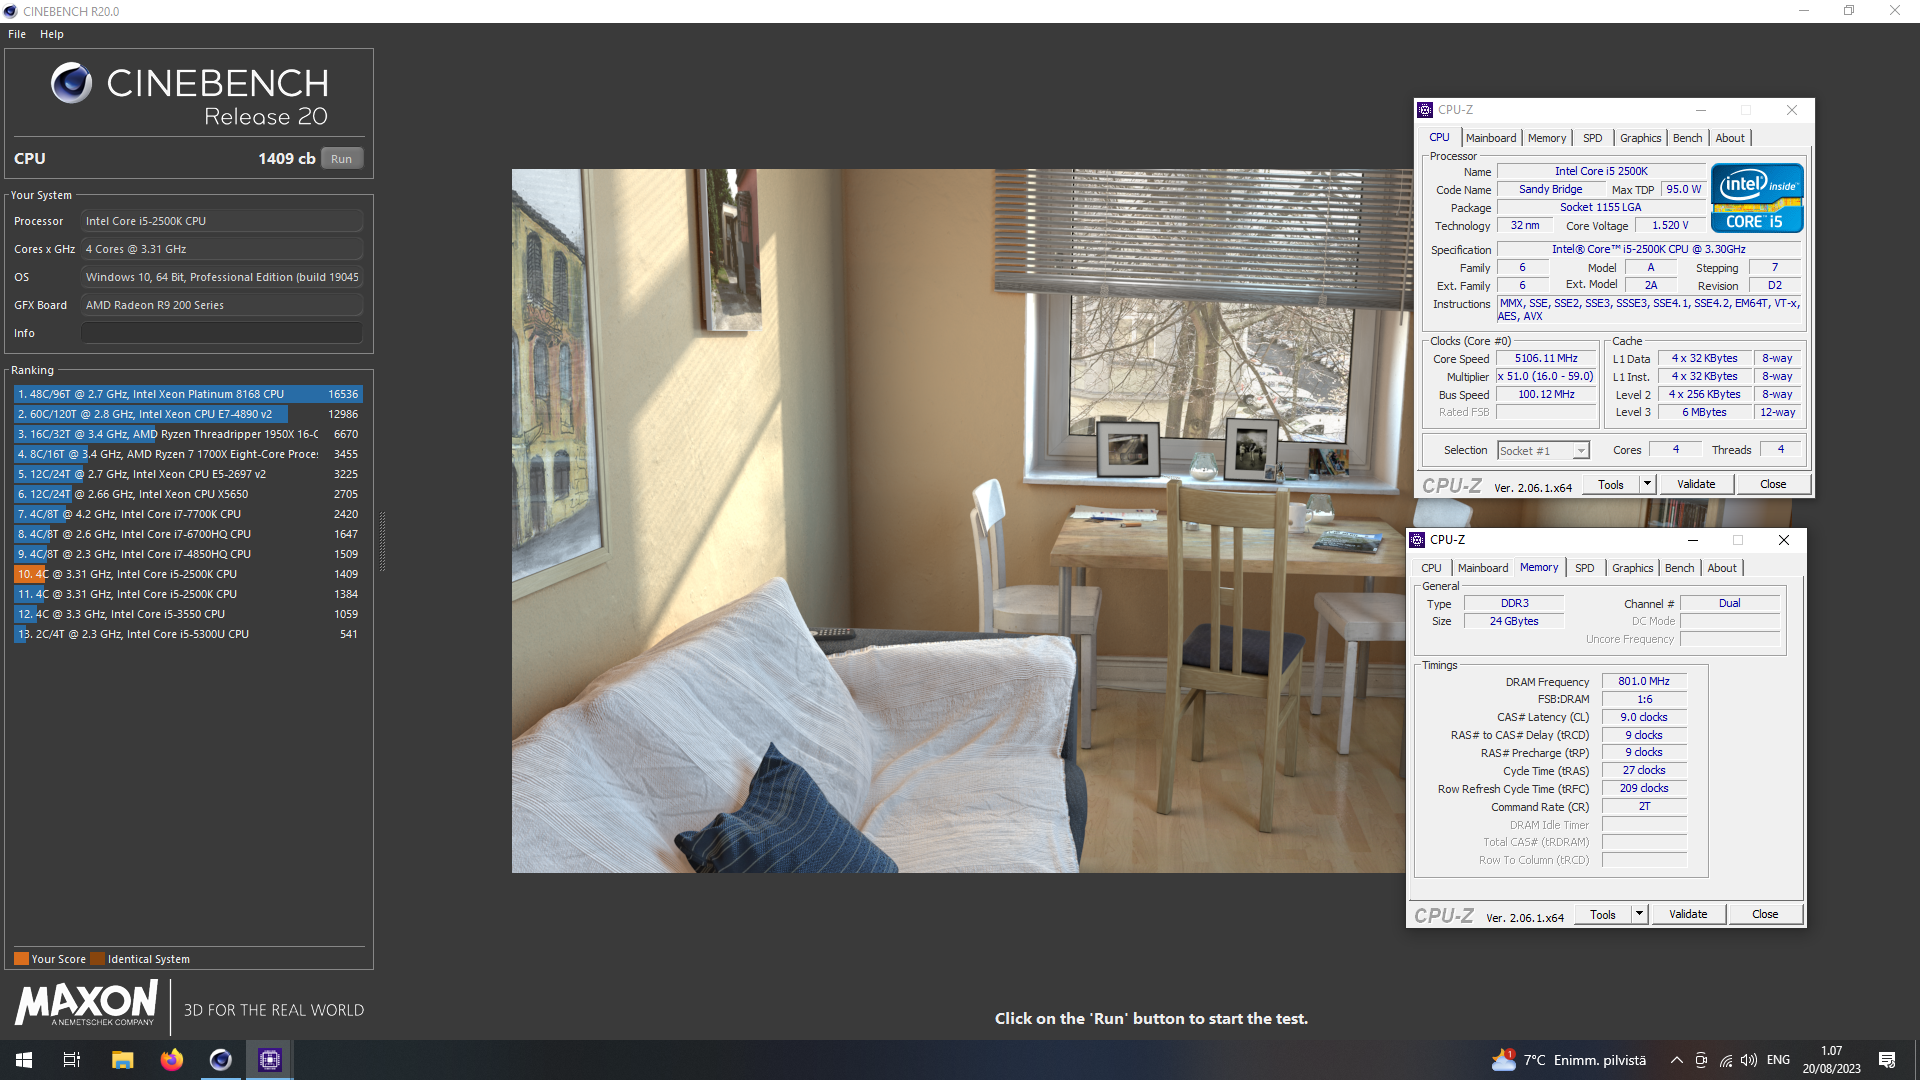Click the ENG language indicator
The image size is (1920, 1080).
click(1778, 1060)
